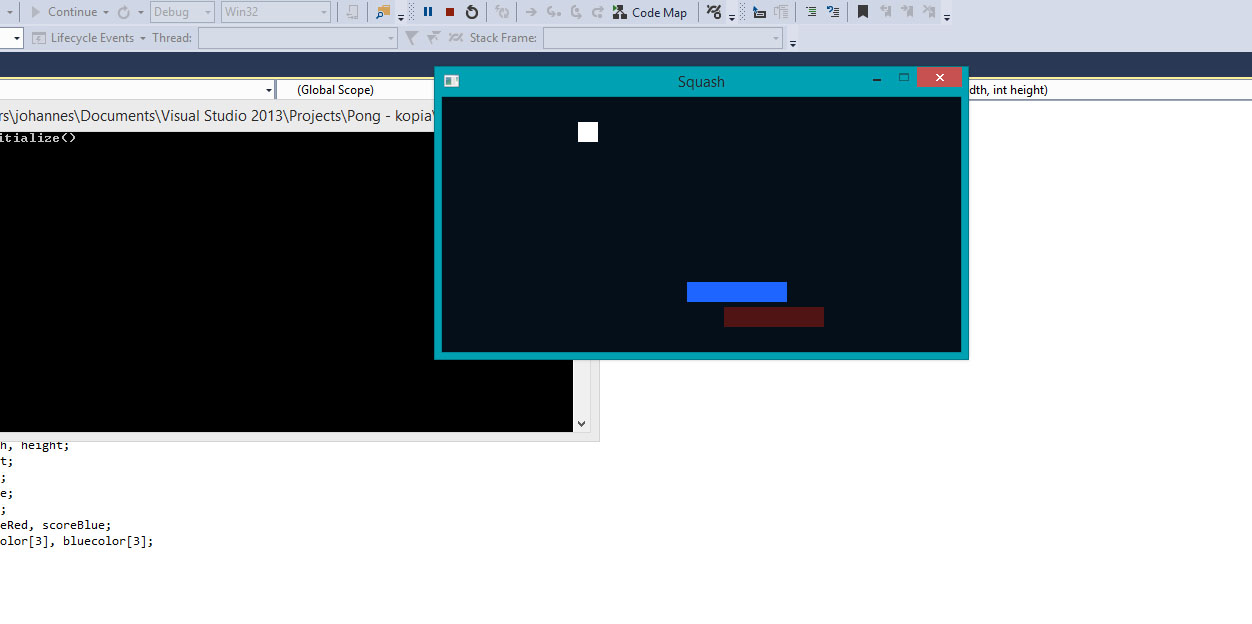Open the Code Map
The height and width of the screenshot is (624, 1252).
[650, 12]
